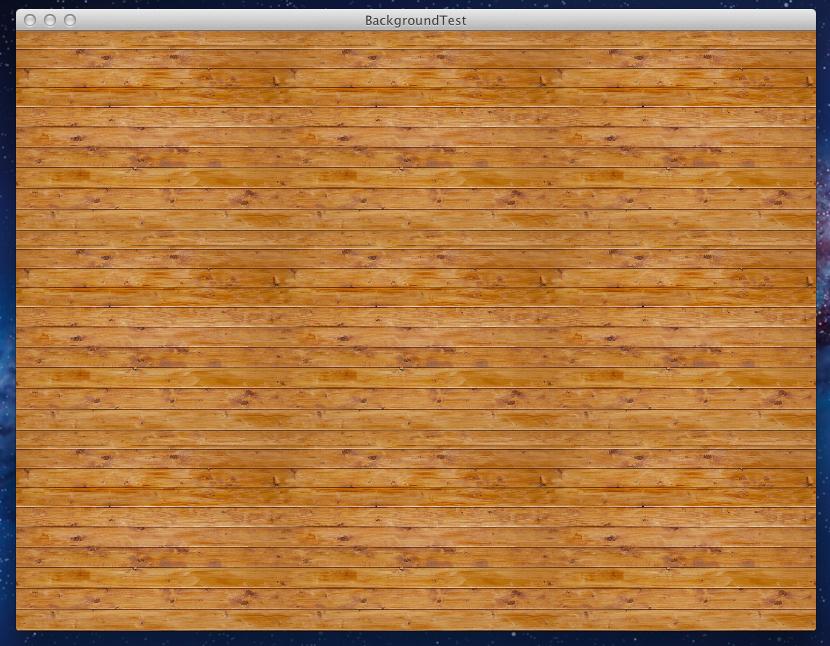The width and height of the screenshot is (830, 646).
Task: Click the bottom-right corner of wood panel
Action: click(x=812, y=626)
